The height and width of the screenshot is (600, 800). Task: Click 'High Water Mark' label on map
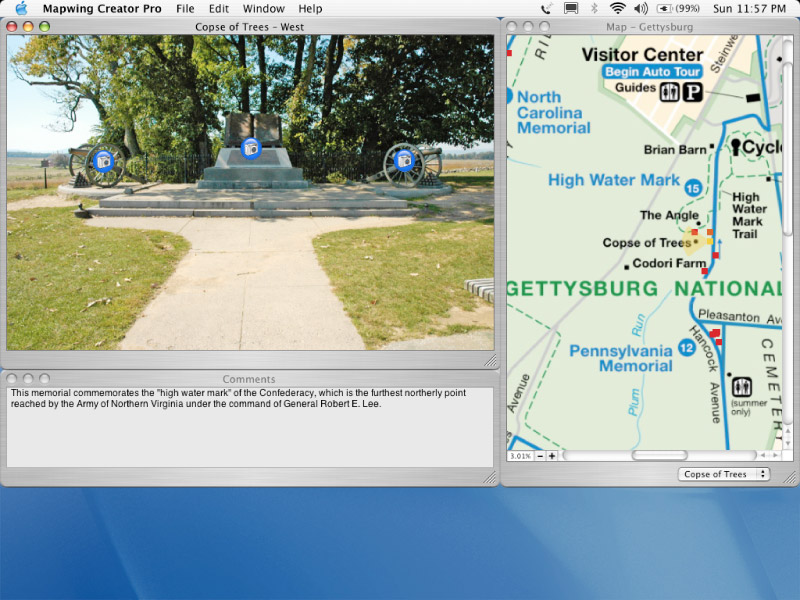pyautogui.click(x=614, y=180)
